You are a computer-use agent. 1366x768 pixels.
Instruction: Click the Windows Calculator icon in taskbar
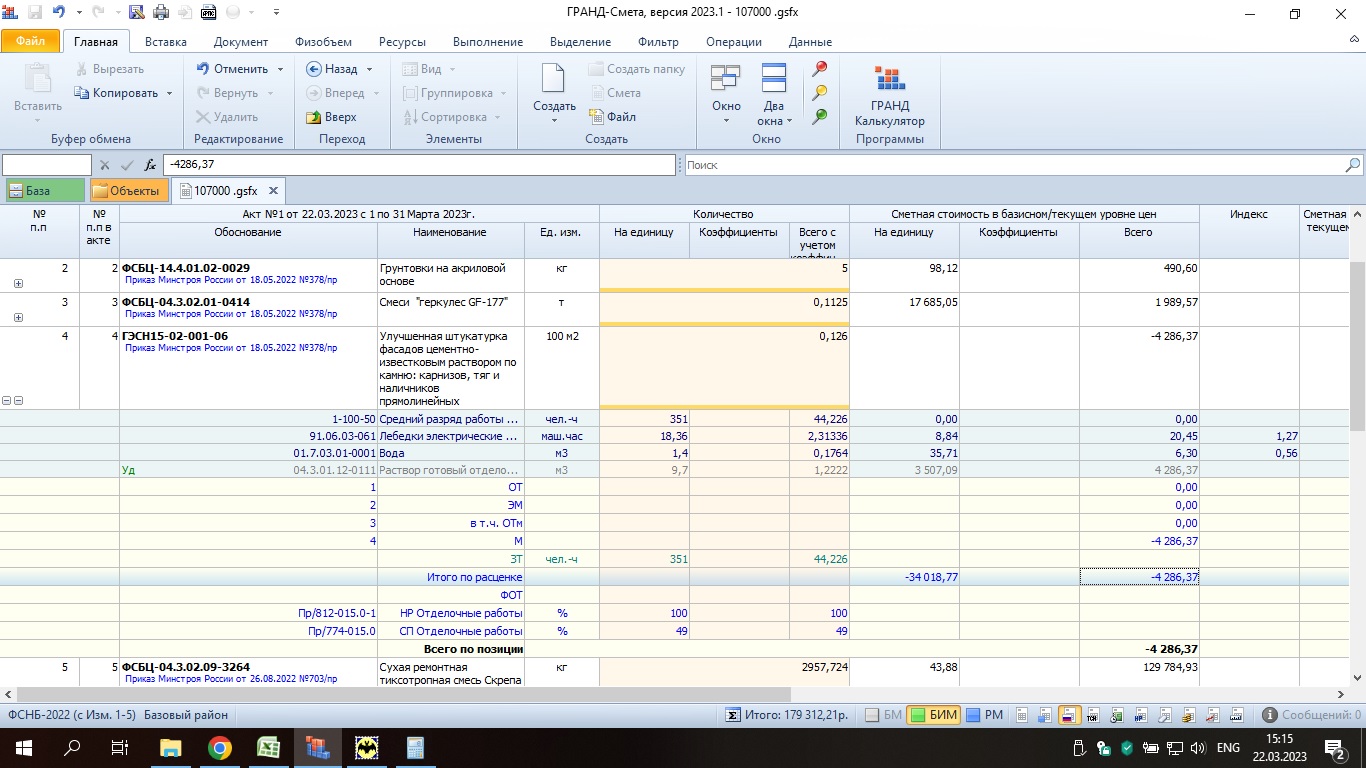tap(415, 747)
